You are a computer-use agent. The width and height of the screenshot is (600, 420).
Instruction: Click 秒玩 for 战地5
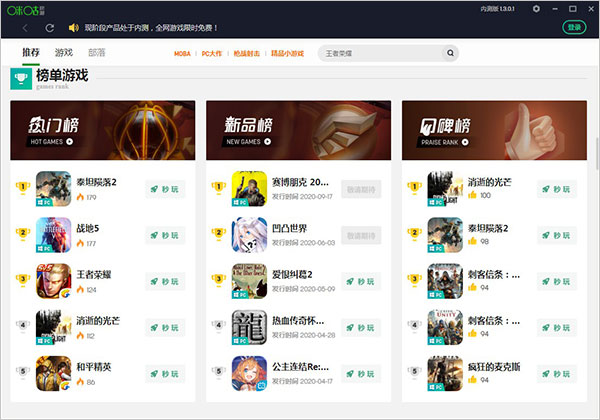tap(165, 235)
